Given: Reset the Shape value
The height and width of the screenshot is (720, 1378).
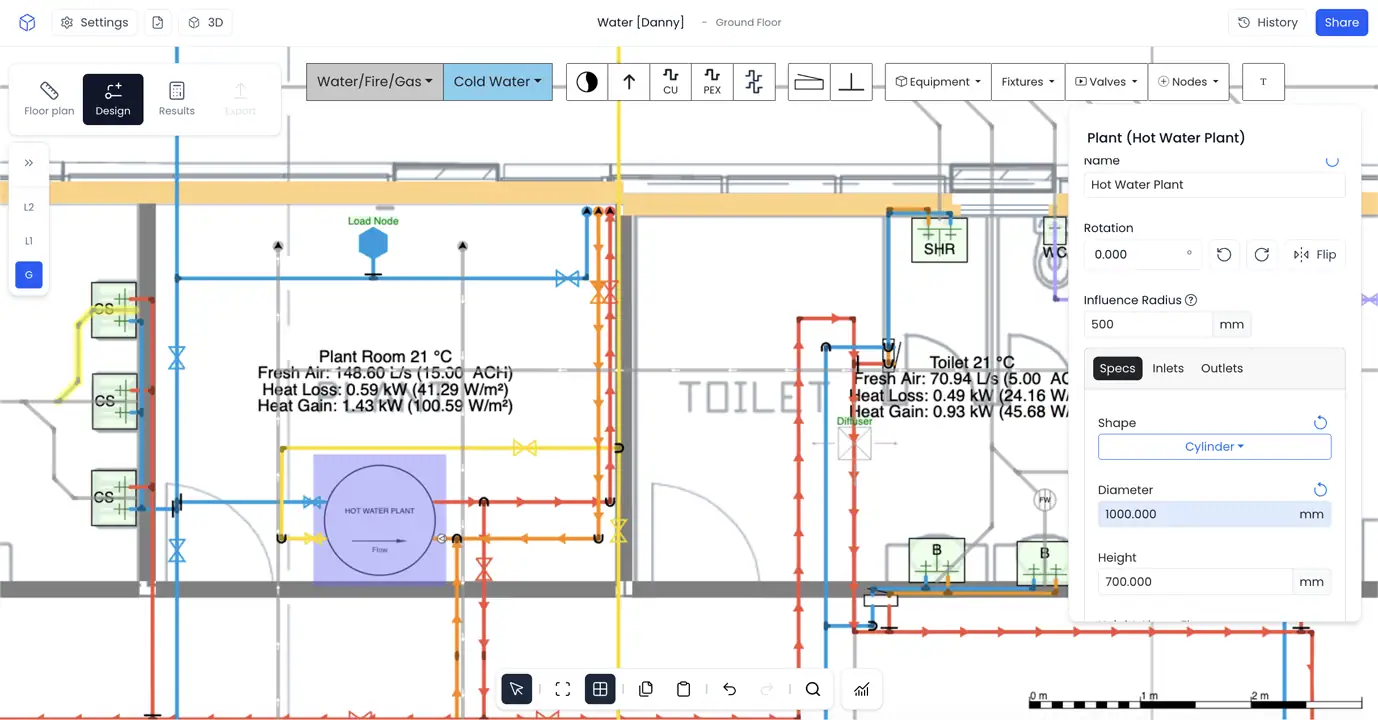Looking at the screenshot, I should [1320, 423].
